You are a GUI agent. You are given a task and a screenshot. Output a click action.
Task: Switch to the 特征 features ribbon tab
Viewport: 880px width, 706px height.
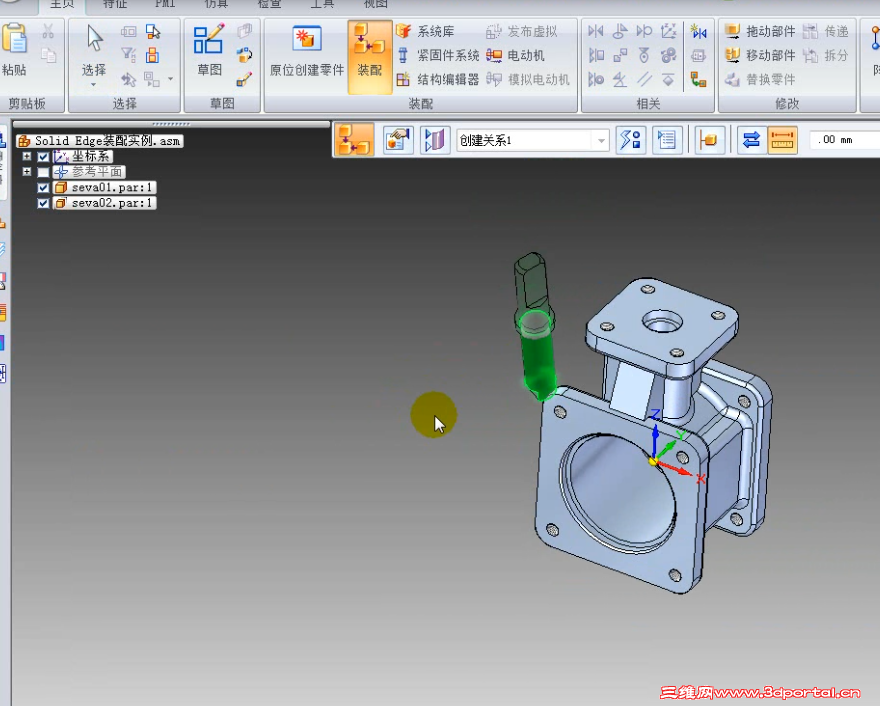coord(115,4)
